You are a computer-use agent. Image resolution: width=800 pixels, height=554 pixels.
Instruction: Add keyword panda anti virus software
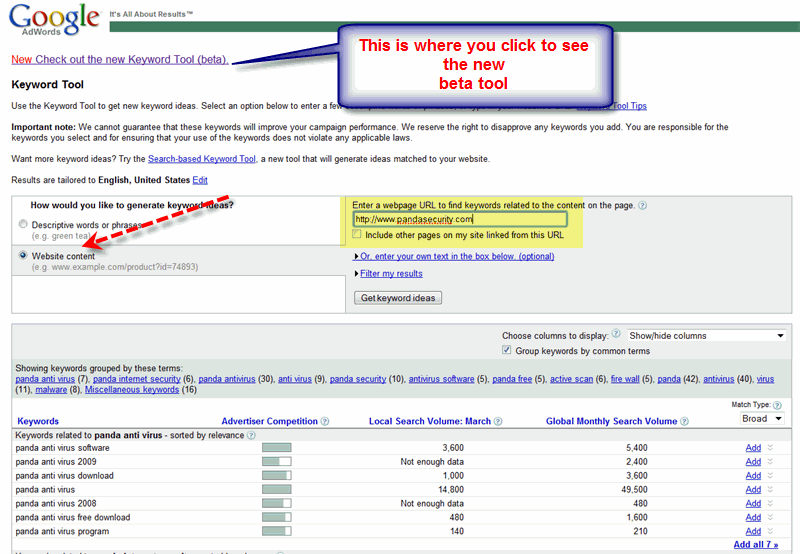(x=753, y=448)
